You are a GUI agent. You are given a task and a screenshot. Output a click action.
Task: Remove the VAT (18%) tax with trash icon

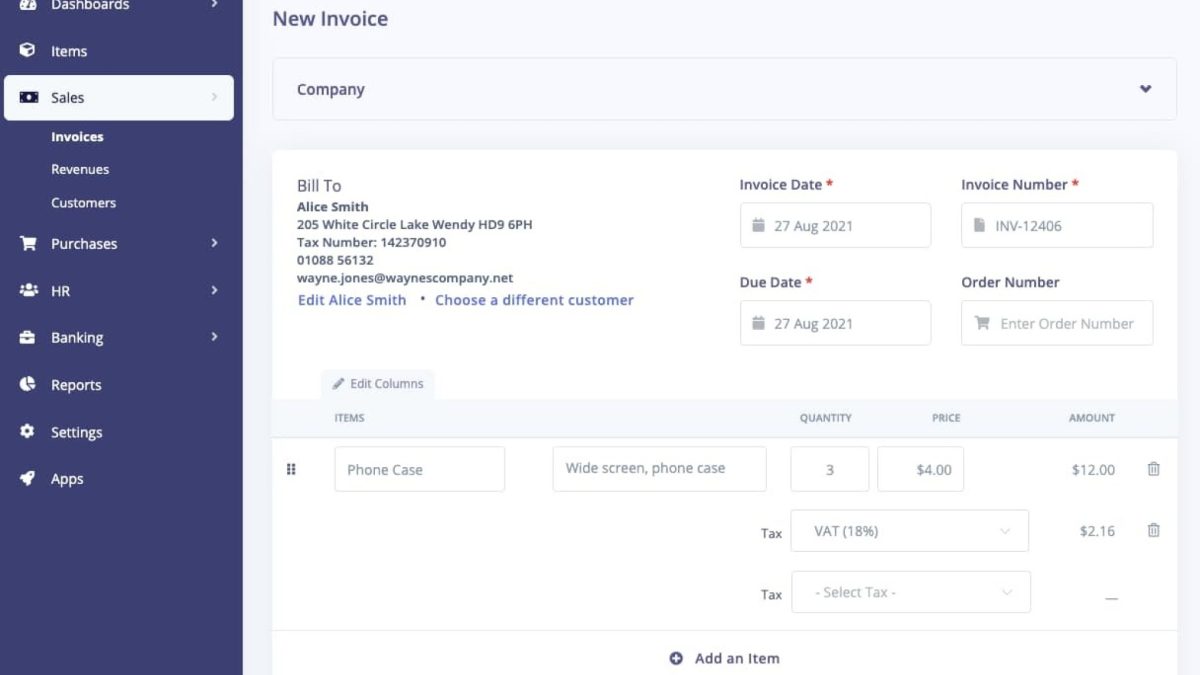pos(1153,530)
